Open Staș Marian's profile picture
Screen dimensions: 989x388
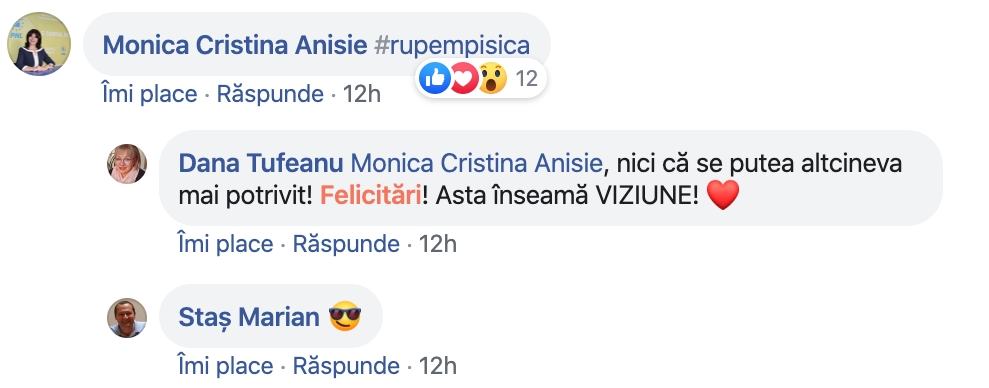[127, 317]
